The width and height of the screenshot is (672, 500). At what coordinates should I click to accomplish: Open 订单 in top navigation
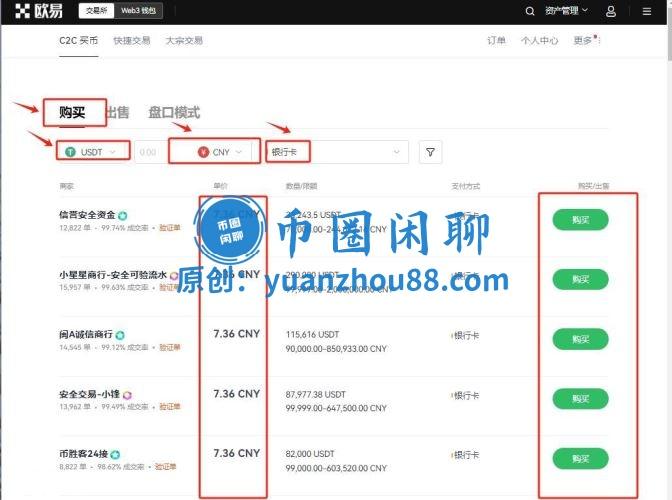[496, 41]
